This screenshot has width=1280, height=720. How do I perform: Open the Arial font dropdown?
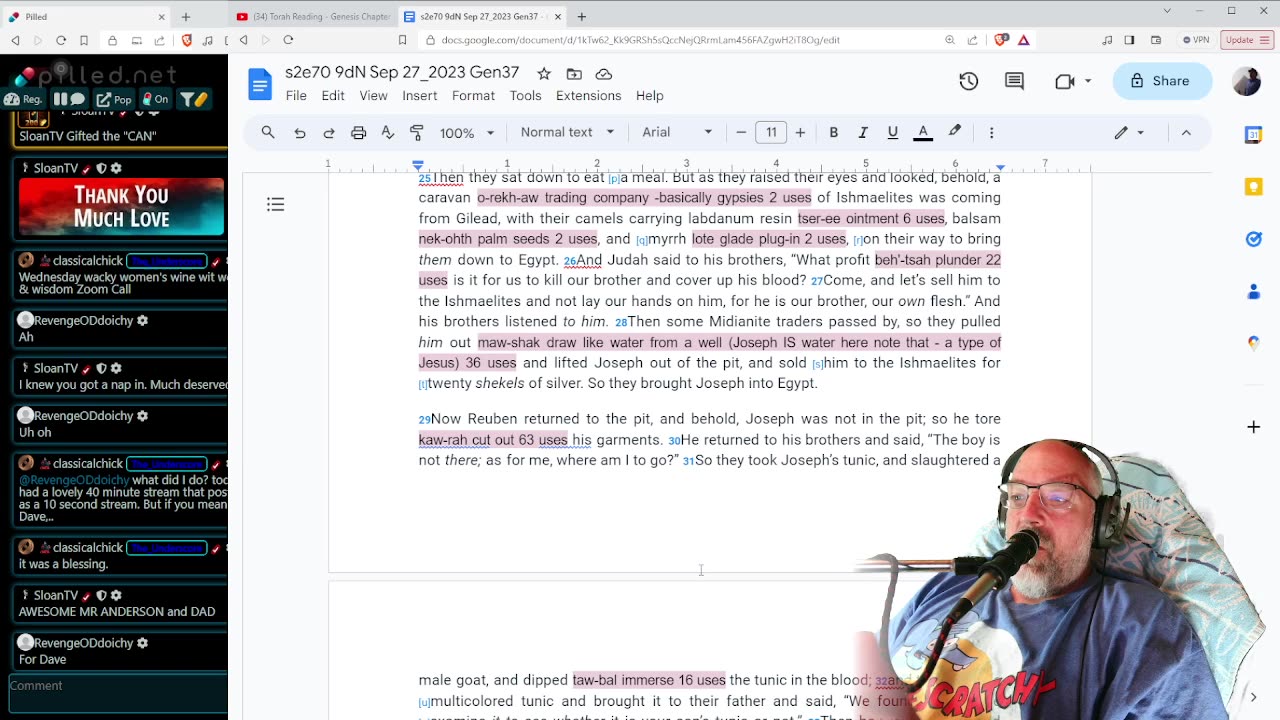point(677,132)
